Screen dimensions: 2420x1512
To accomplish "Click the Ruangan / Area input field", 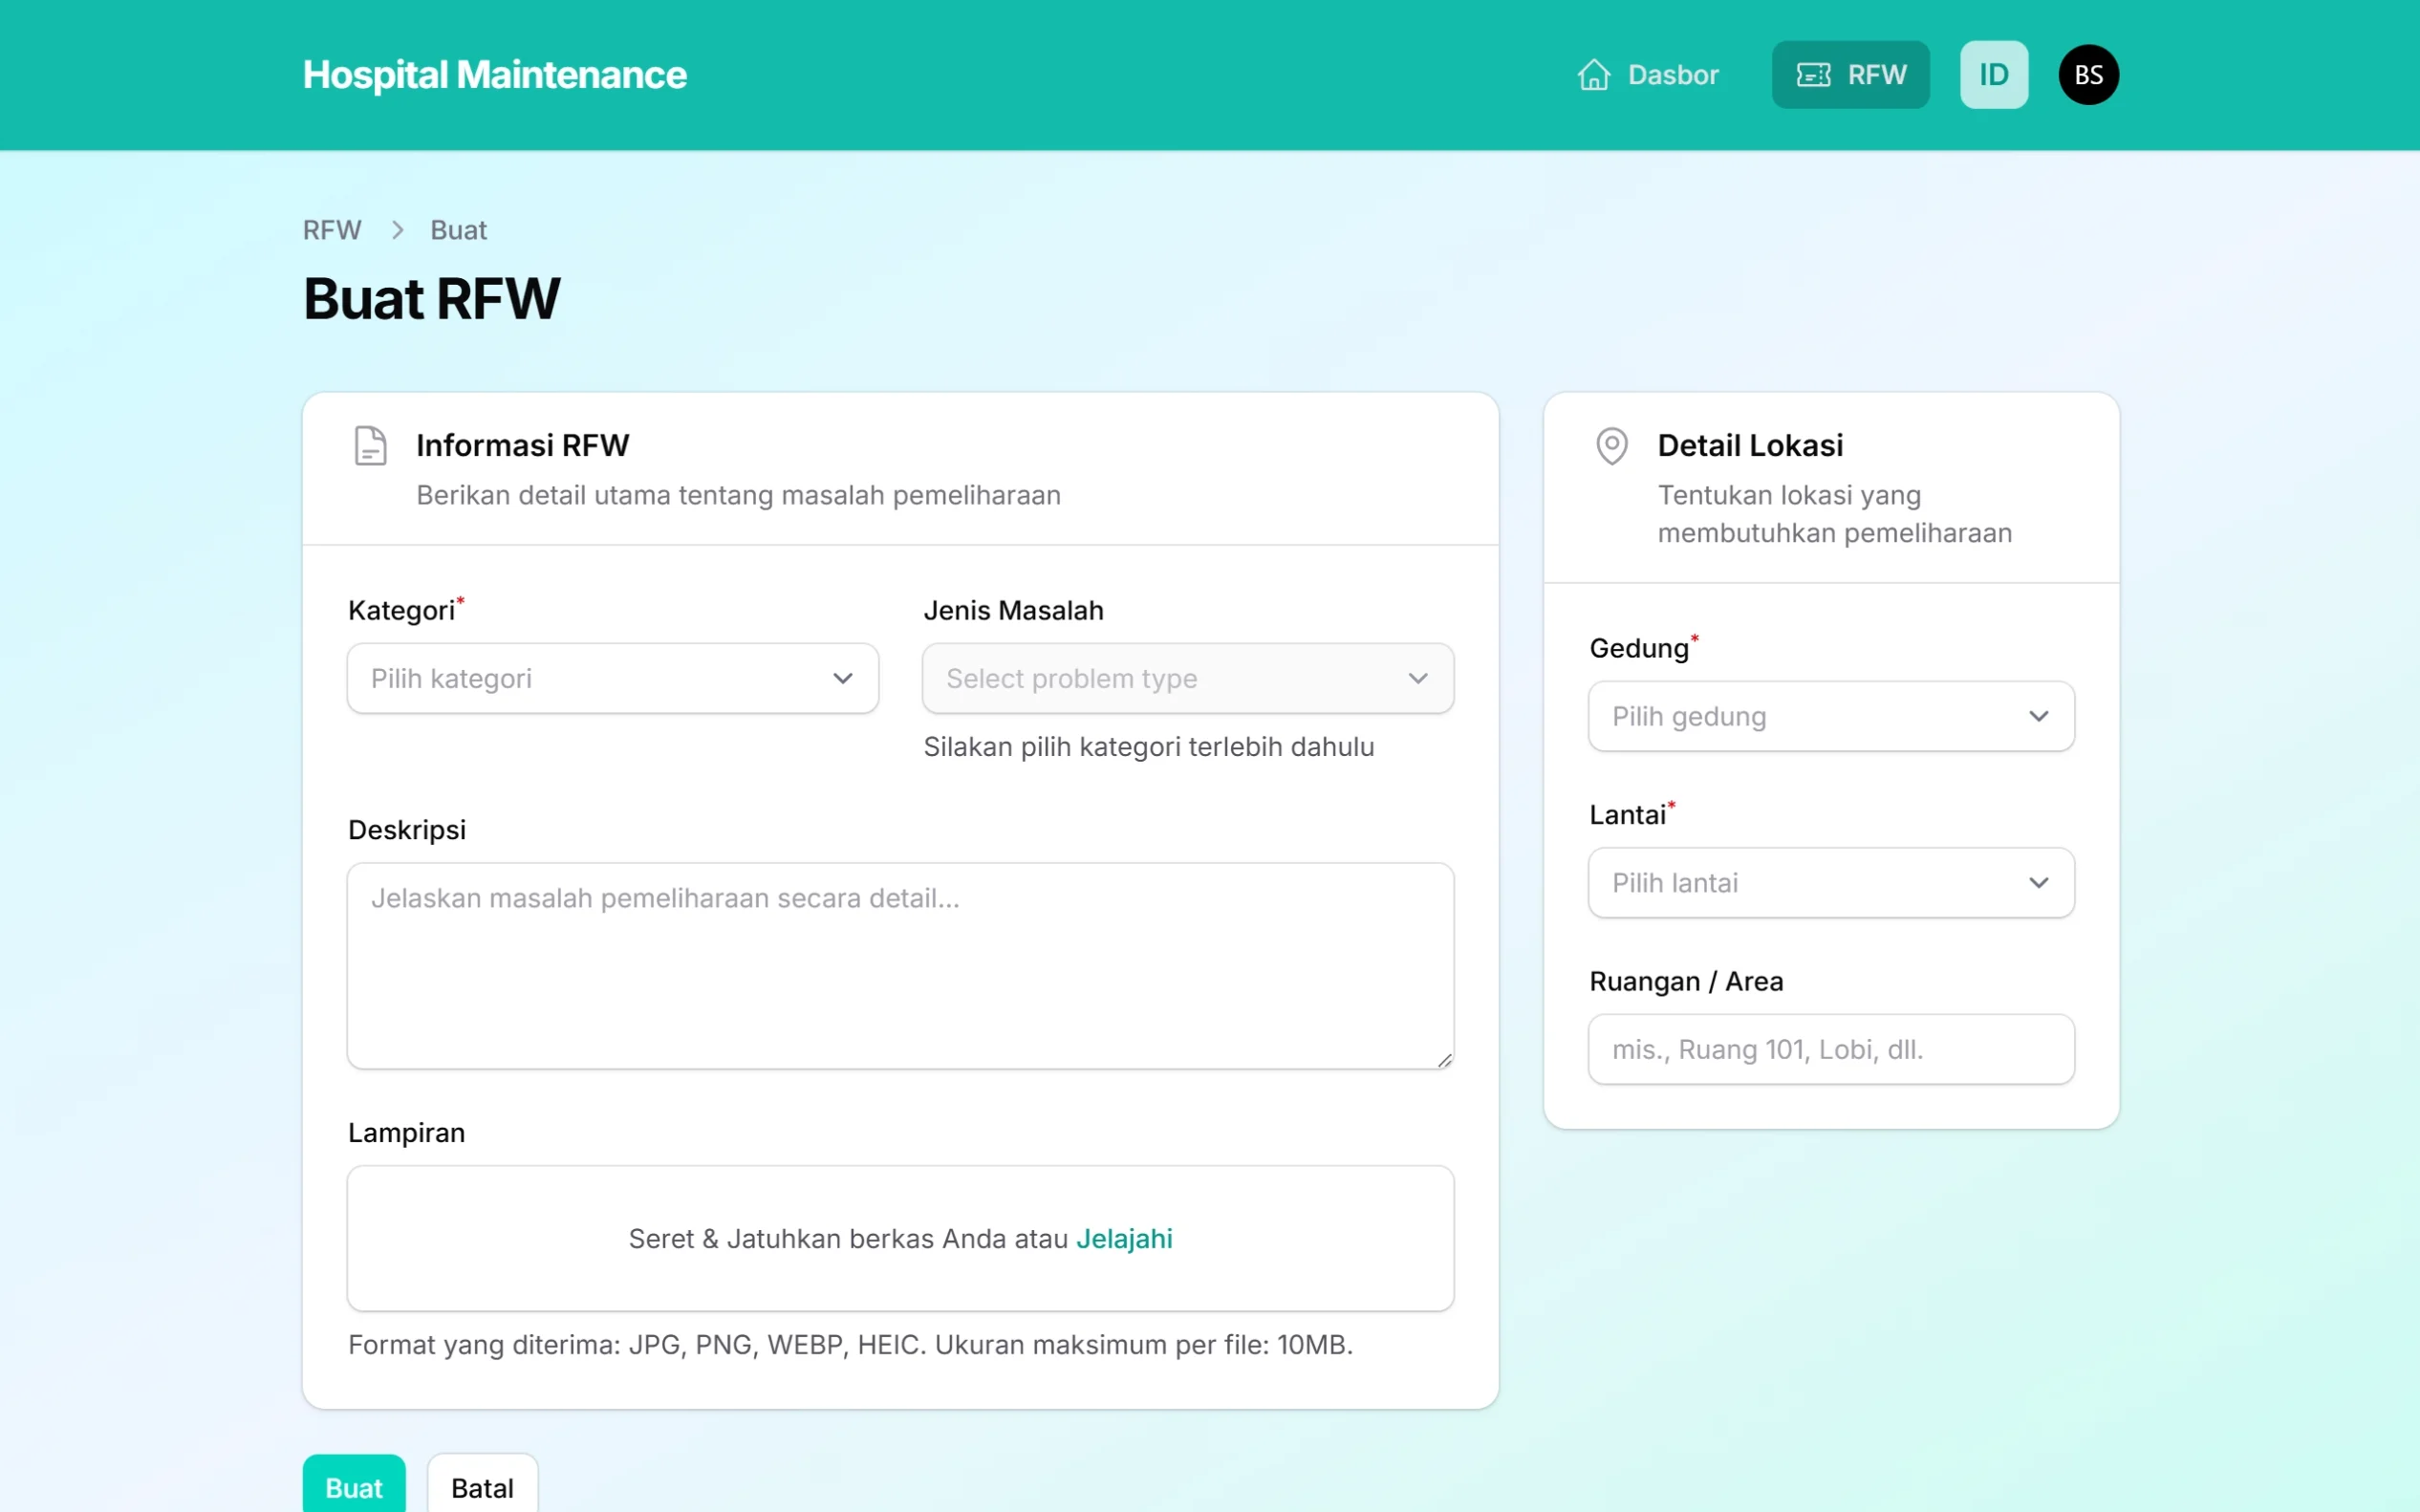I will pos(1830,1049).
